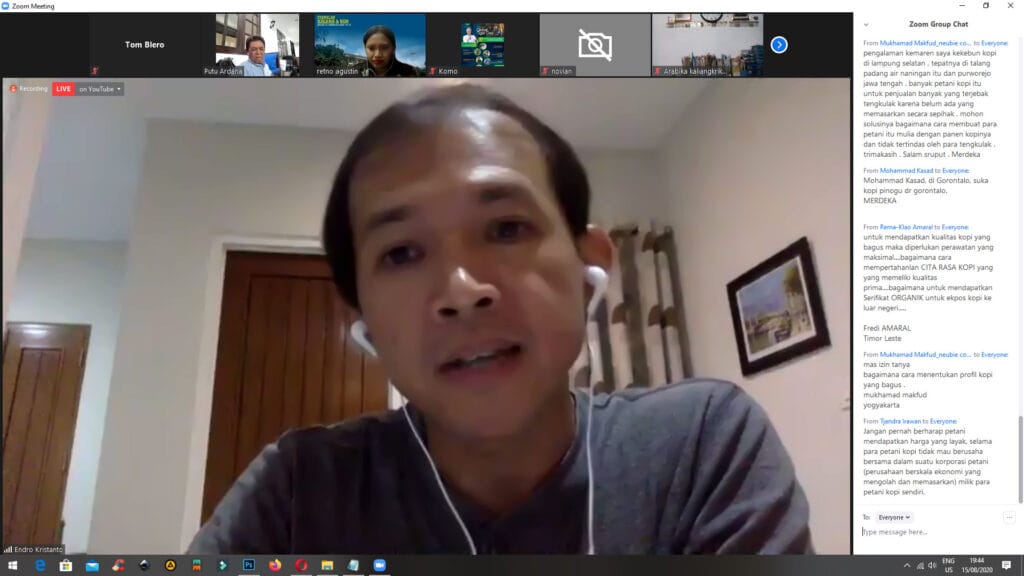
Task: Click novian's muted microphone icon
Action: point(545,71)
